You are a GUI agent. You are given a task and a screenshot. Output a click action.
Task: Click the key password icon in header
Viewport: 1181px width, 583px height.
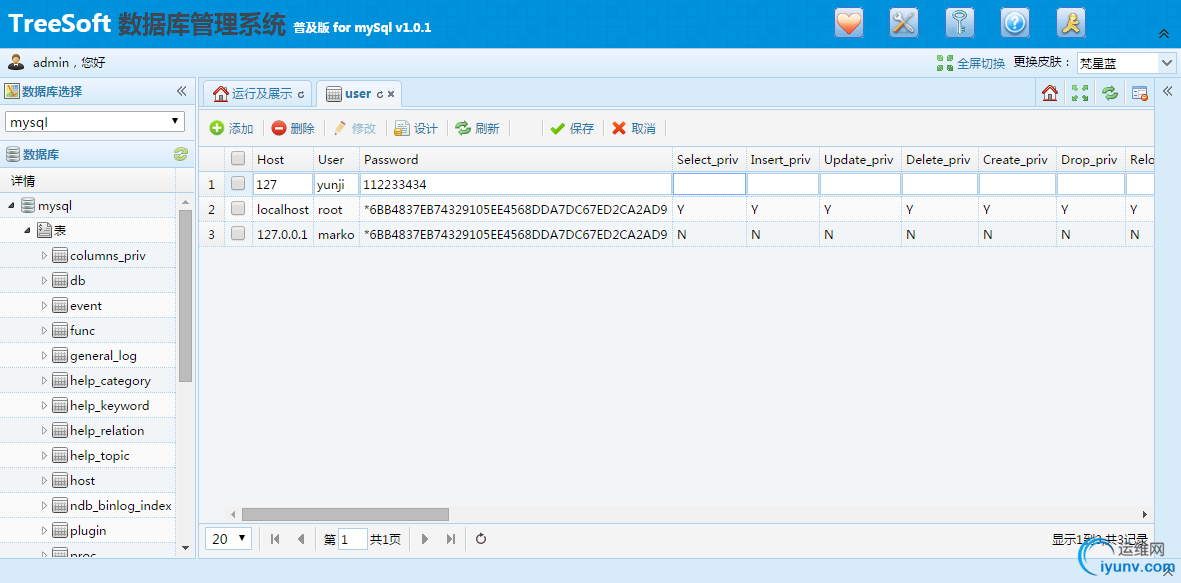pyautogui.click(x=960, y=23)
